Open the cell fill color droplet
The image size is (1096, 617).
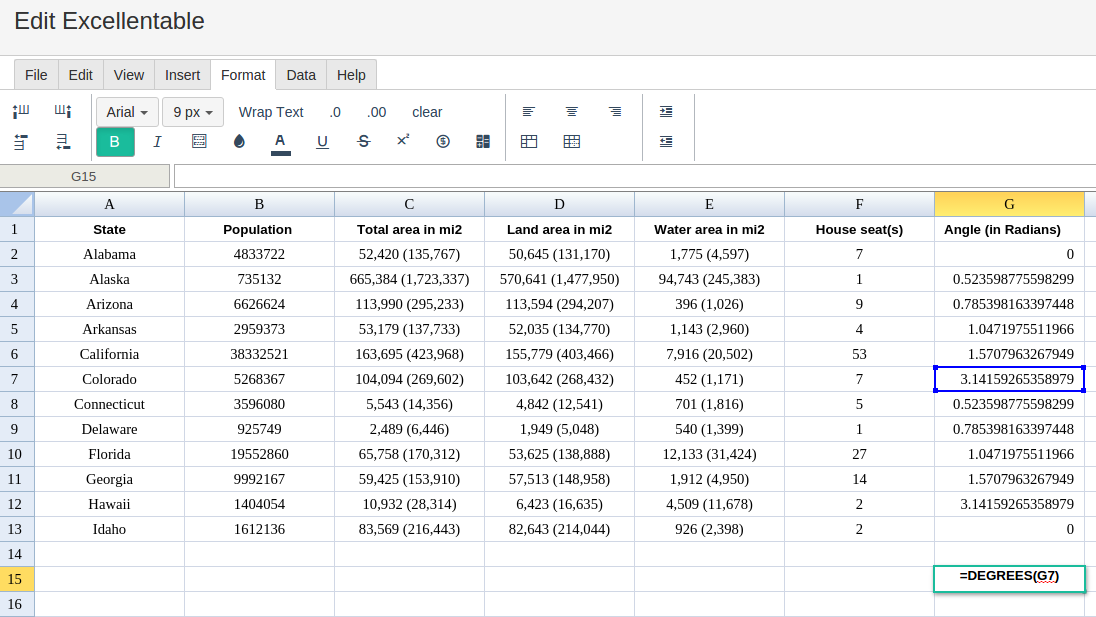(239, 142)
